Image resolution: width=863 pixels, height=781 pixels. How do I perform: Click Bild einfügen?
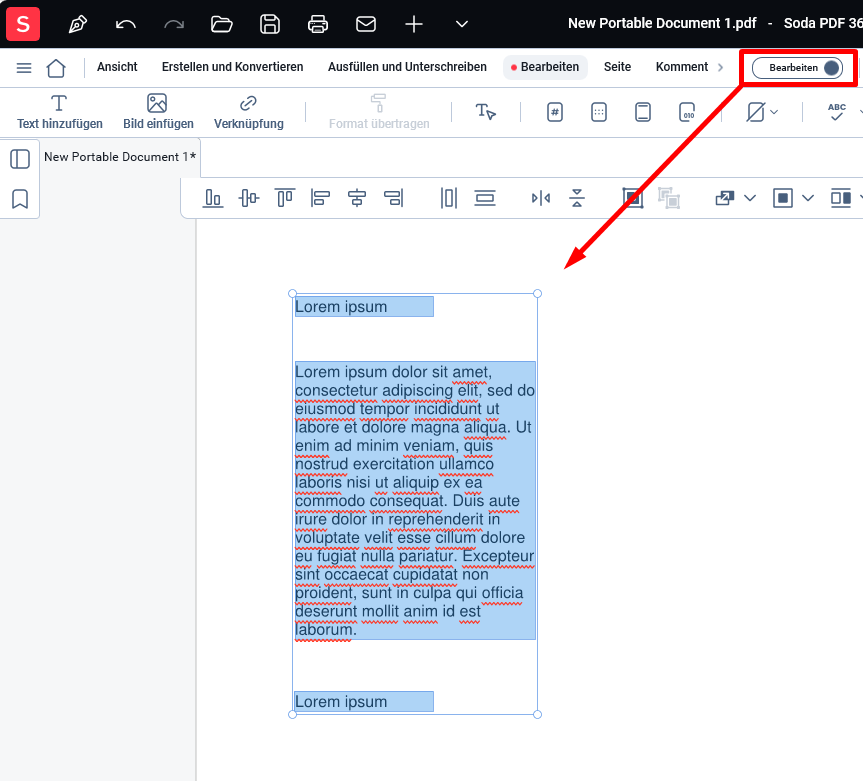pyautogui.click(x=158, y=112)
